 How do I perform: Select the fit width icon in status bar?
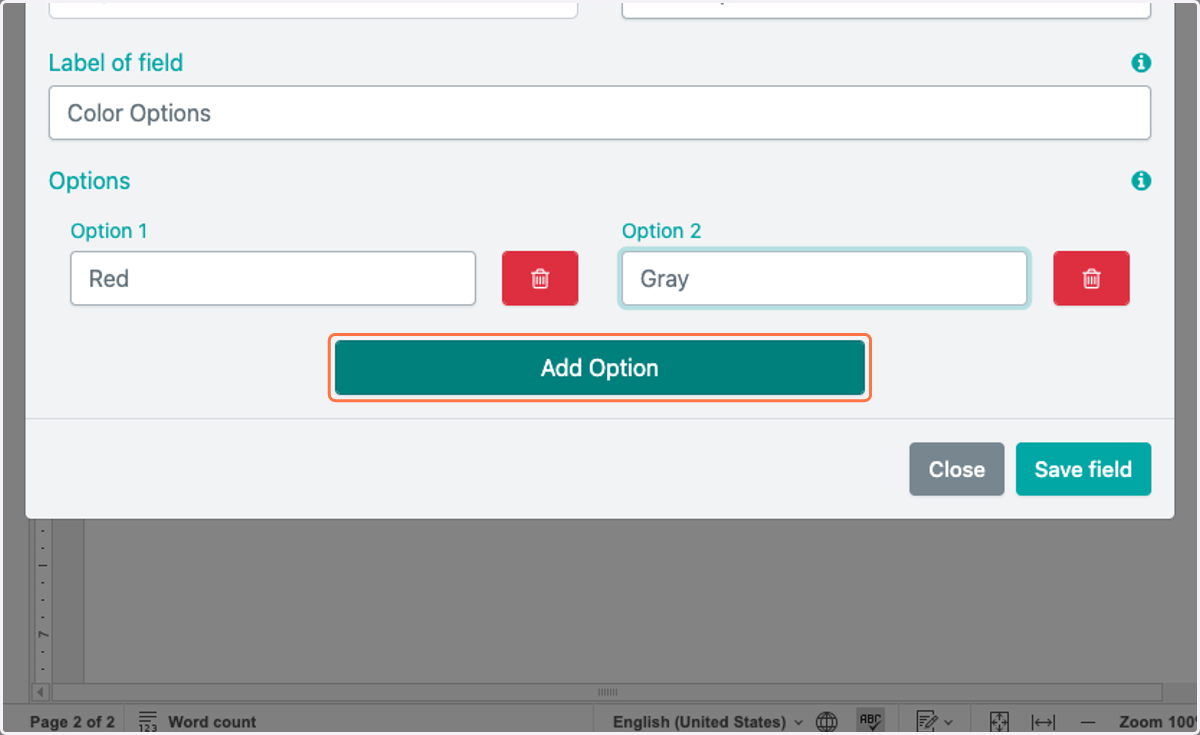pos(1042,721)
